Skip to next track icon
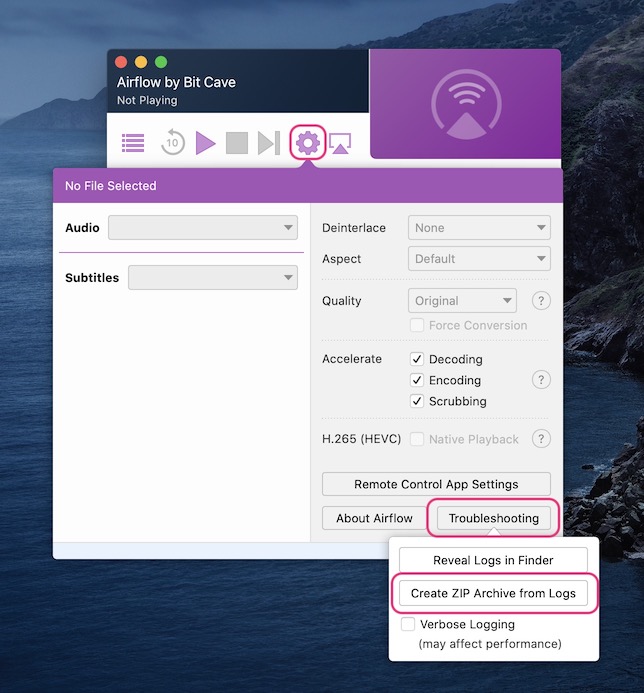644x693 pixels. pos(268,143)
